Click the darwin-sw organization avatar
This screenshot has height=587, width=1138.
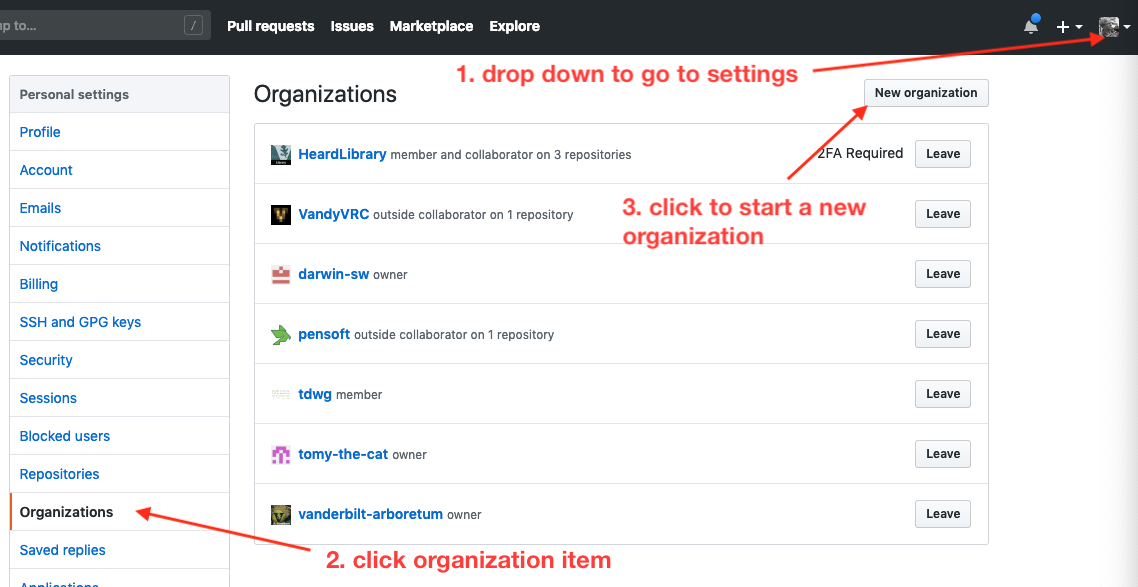tap(281, 275)
